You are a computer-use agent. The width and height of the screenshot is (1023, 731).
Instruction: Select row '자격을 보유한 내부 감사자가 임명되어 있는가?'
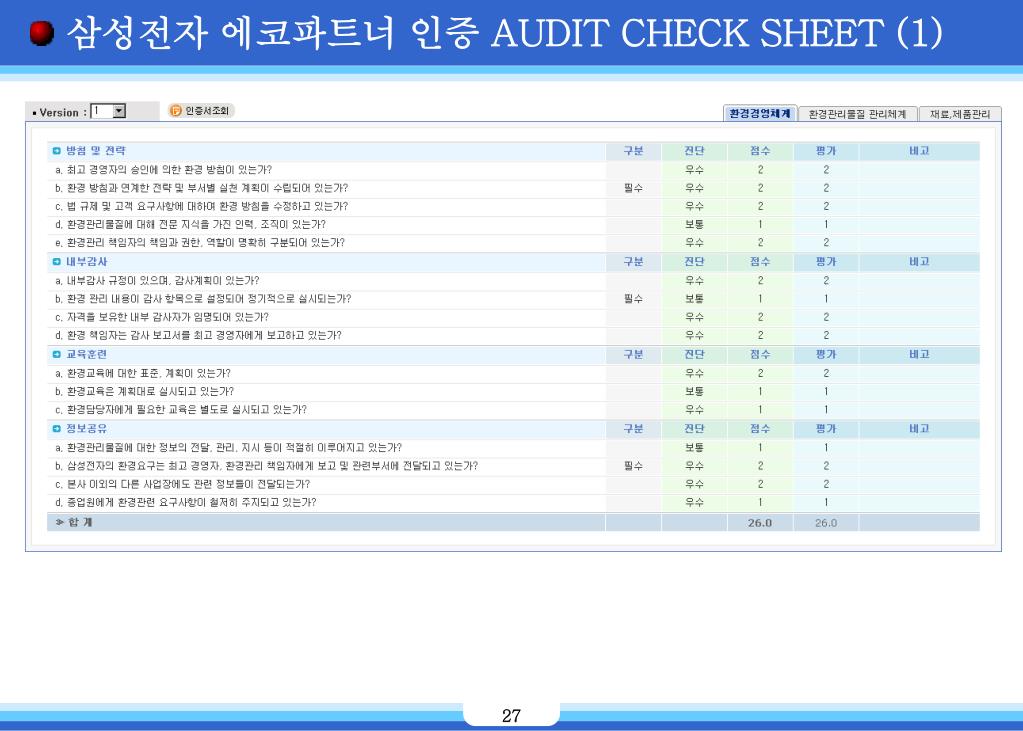click(513, 317)
